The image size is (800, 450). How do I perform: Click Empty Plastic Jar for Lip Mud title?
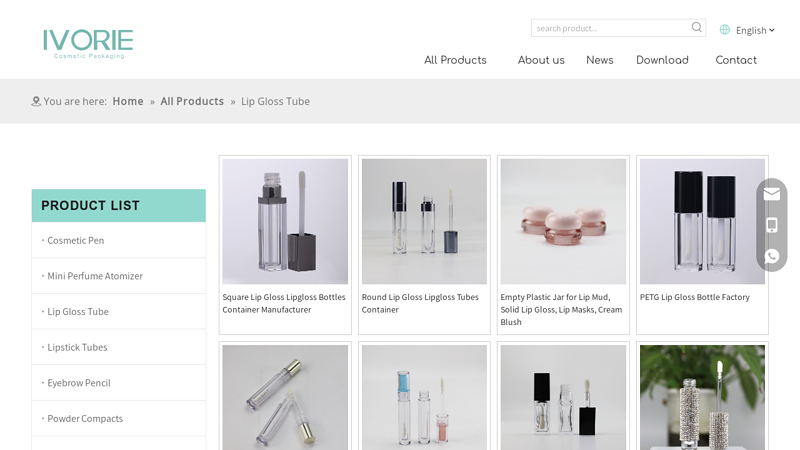pyautogui.click(x=561, y=309)
